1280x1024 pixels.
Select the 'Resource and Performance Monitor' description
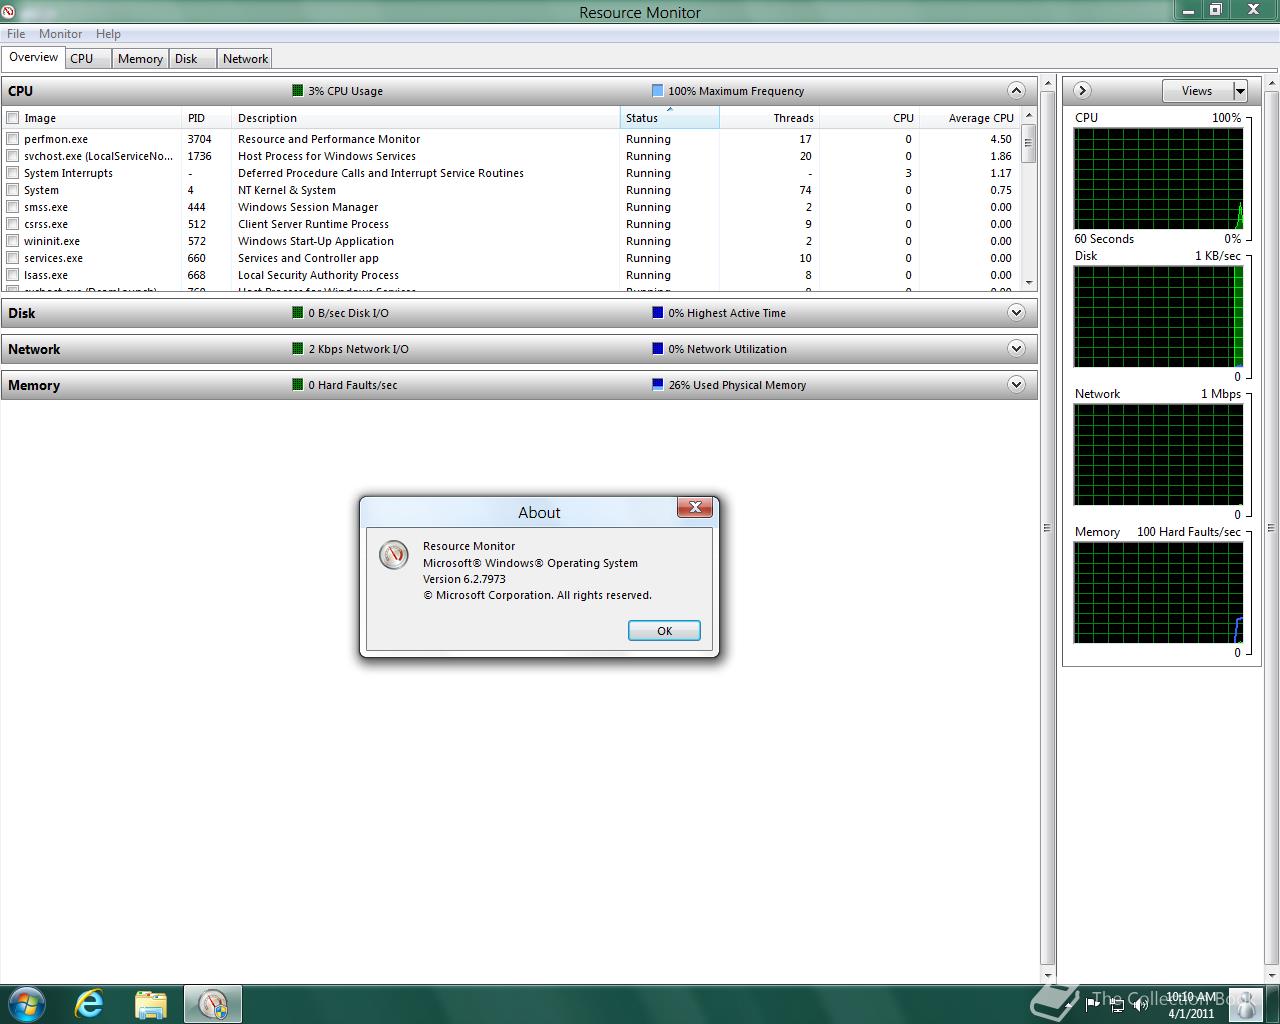pyautogui.click(x=329, y=139)
